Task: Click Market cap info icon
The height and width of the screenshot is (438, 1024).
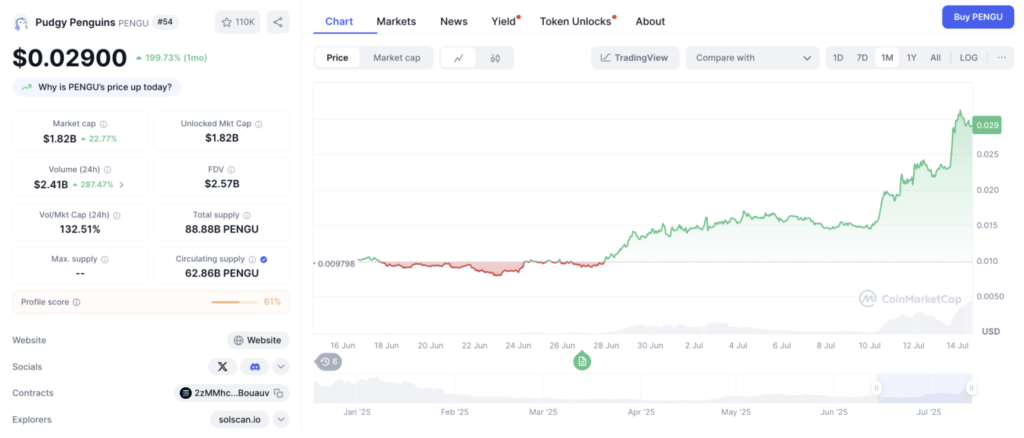Action: point(104,124)
